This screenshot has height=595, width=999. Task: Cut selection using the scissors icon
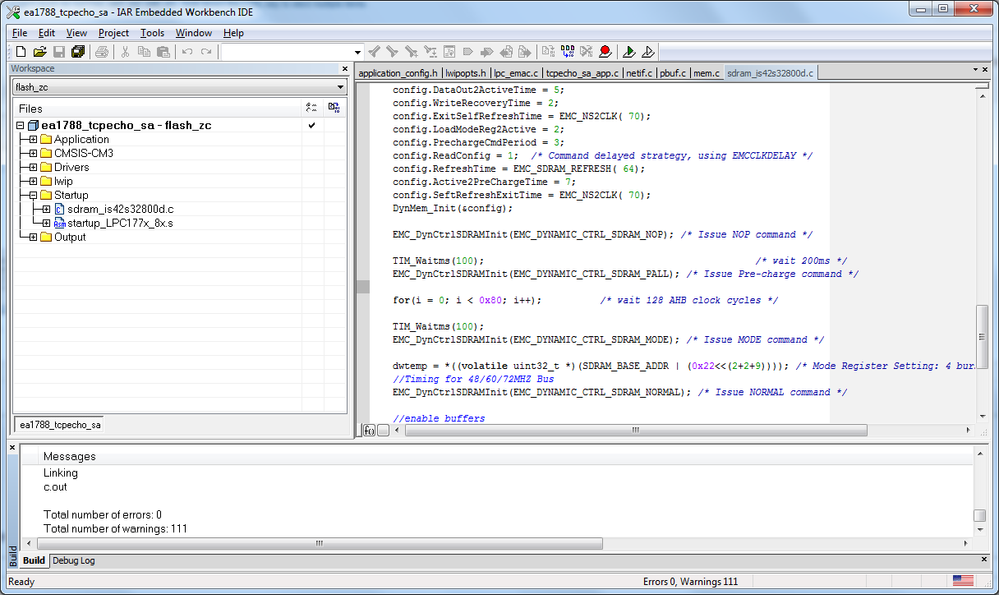(x=125, y=52)
